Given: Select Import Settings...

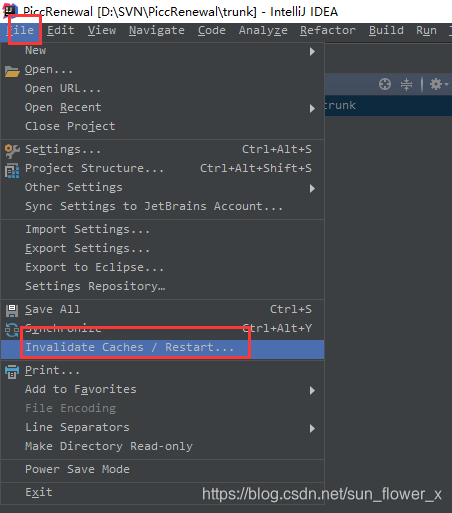Looking at the screenshot, I should 162,230.
